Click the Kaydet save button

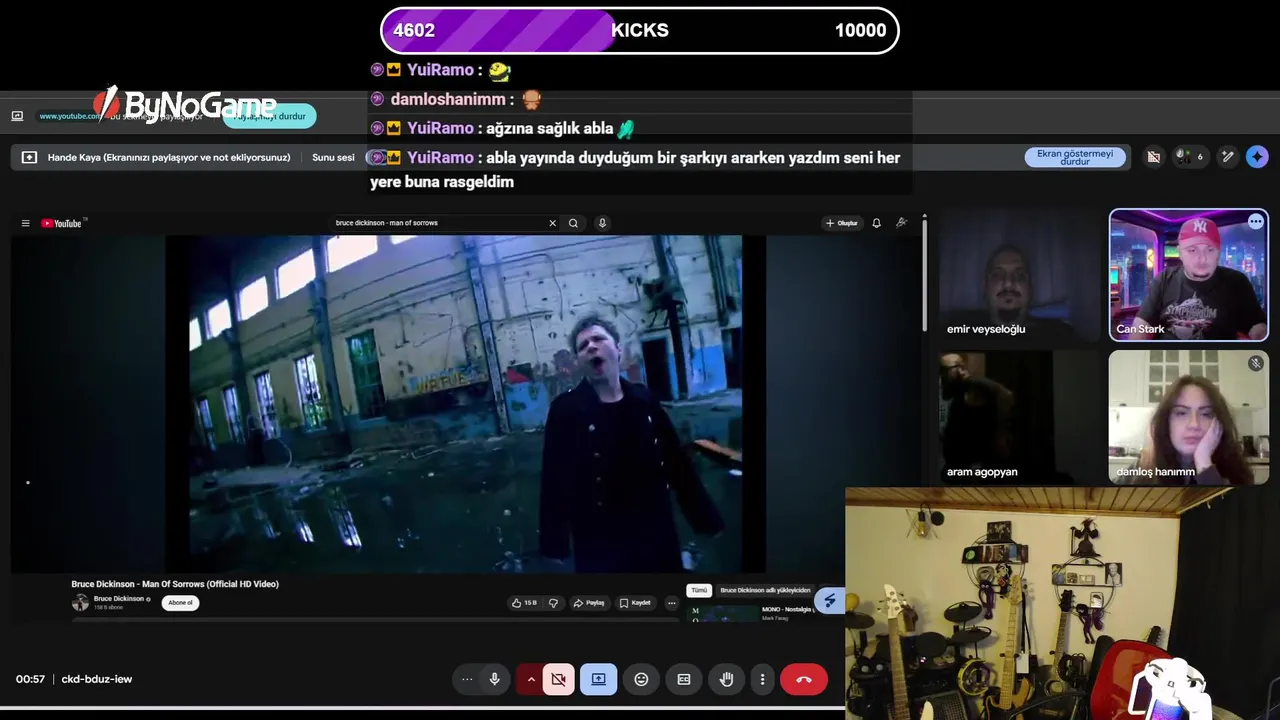coord(635,603)
